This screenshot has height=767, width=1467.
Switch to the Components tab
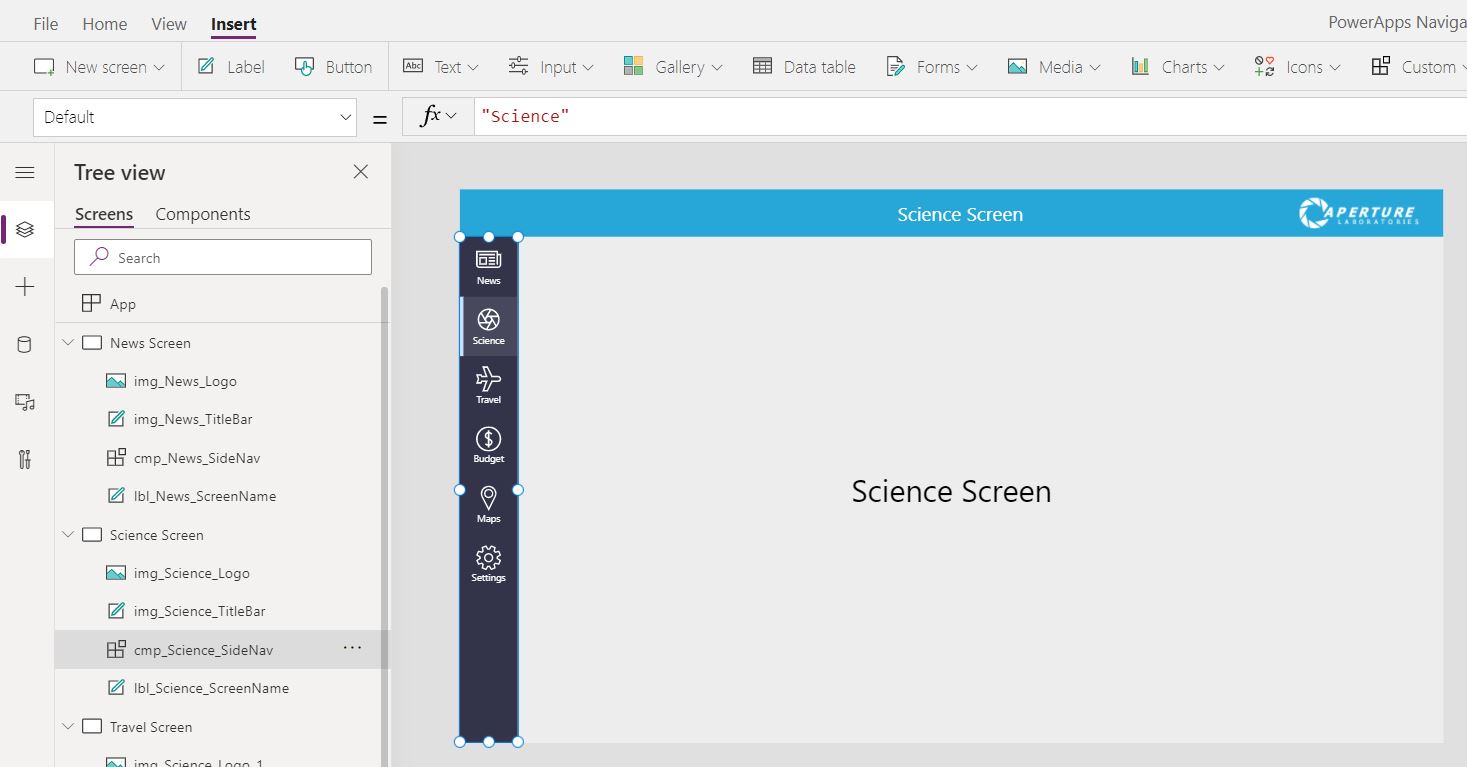click(203, 214)
